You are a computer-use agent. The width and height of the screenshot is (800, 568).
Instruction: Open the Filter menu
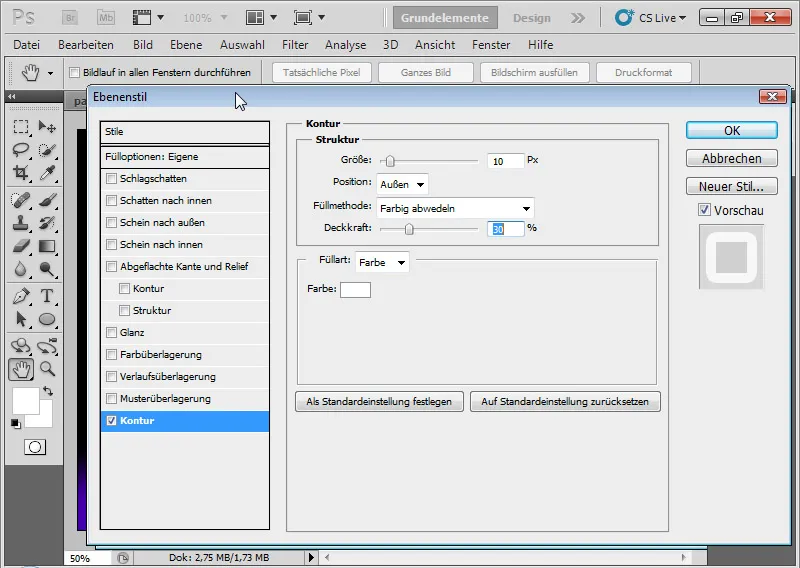295,45
